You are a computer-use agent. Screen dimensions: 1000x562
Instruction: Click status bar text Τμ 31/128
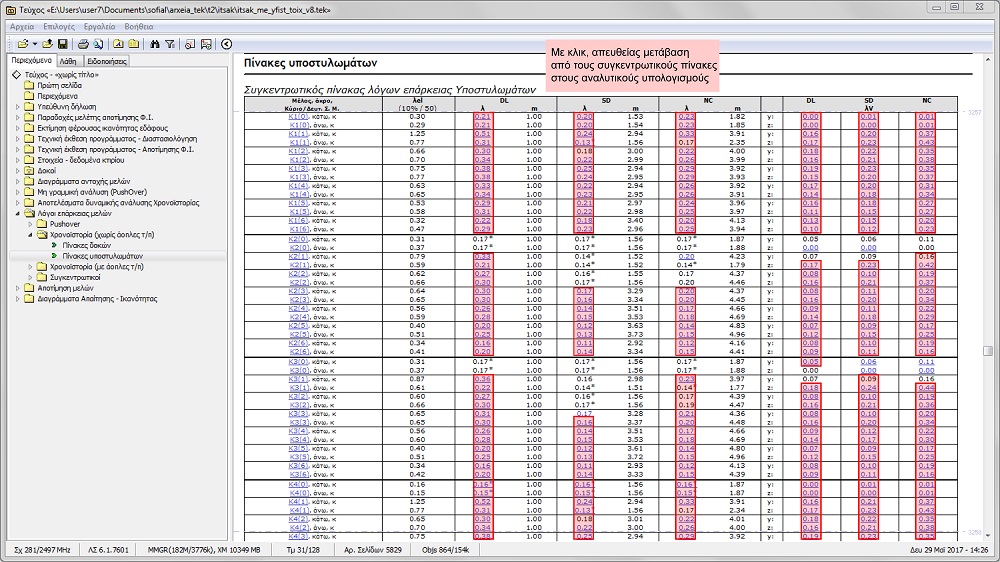(303, 549)
